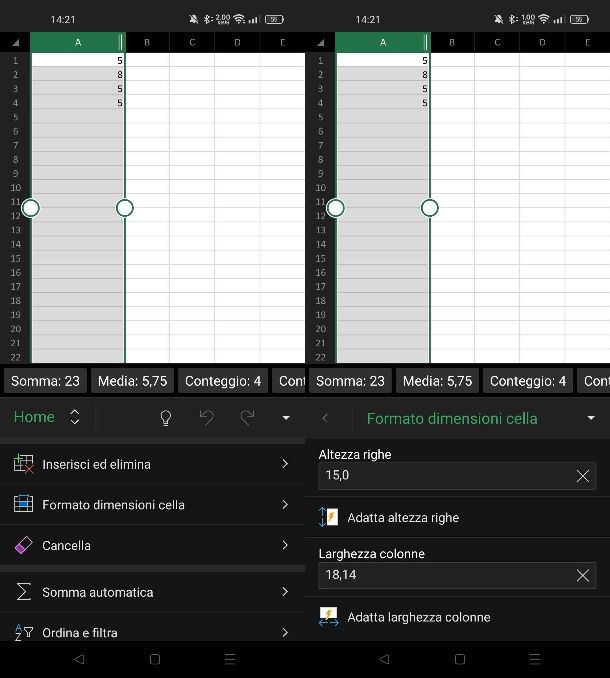Image resolution: width=610 pixels, height=678 pixels.
Task: Tap Android back button on right screen
Action: 384,659
